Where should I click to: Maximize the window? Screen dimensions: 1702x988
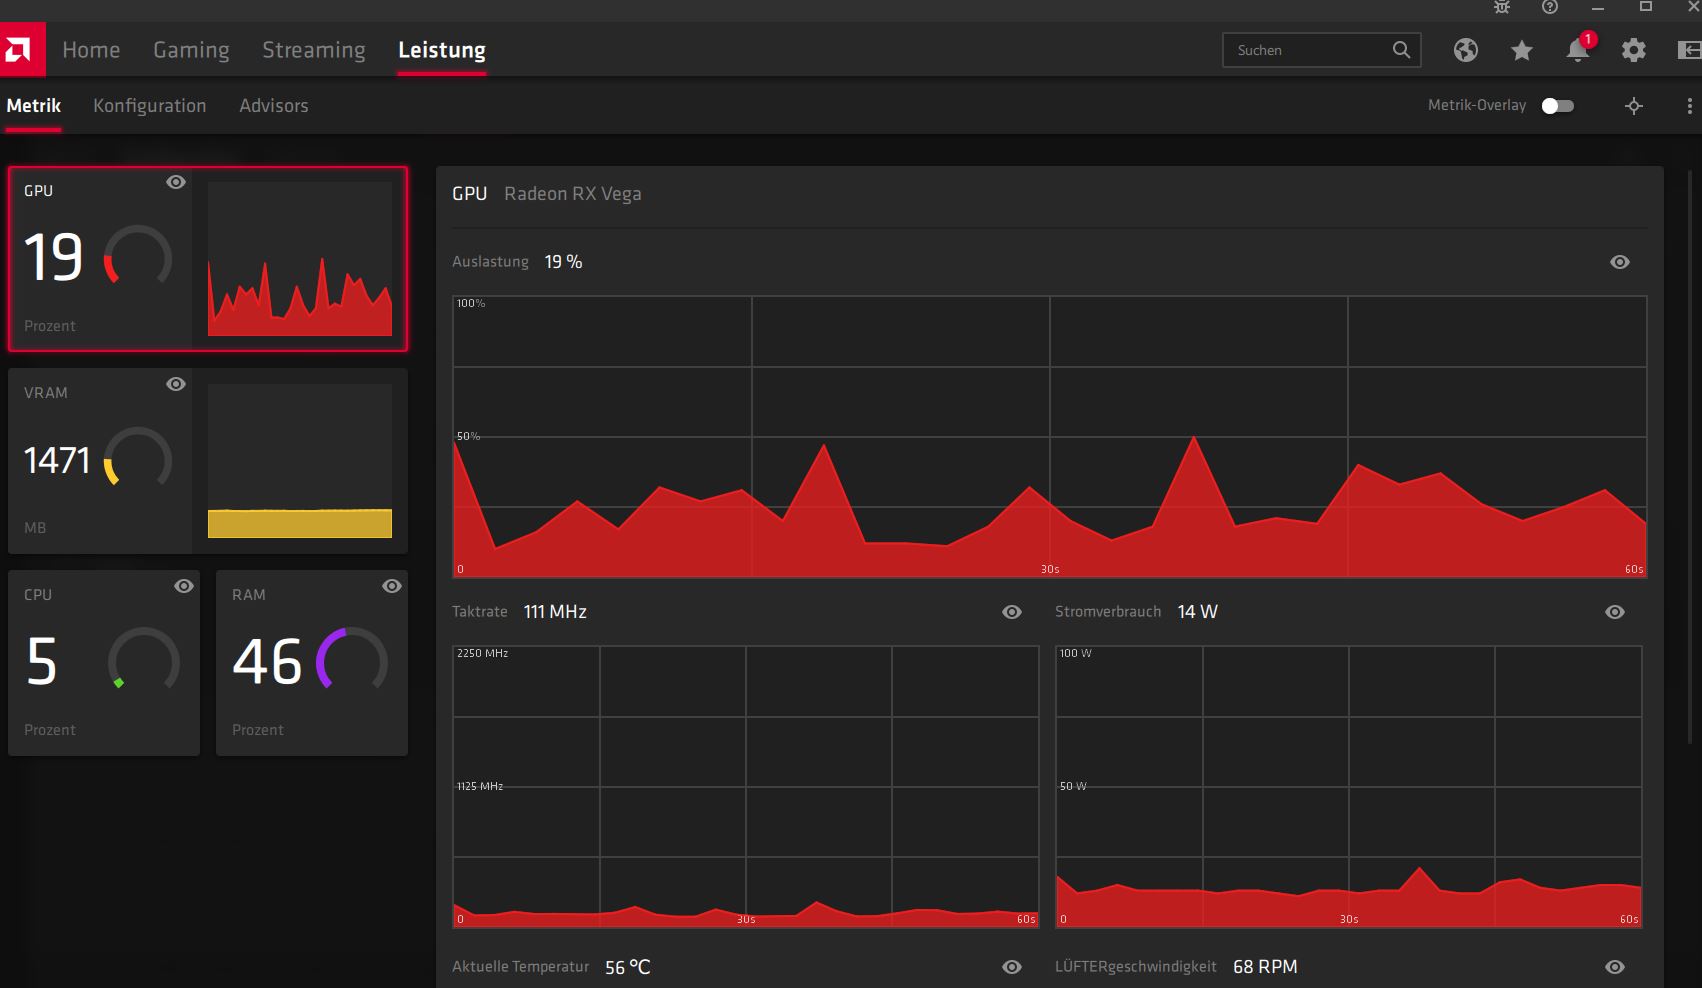[x=1646, y=7]
